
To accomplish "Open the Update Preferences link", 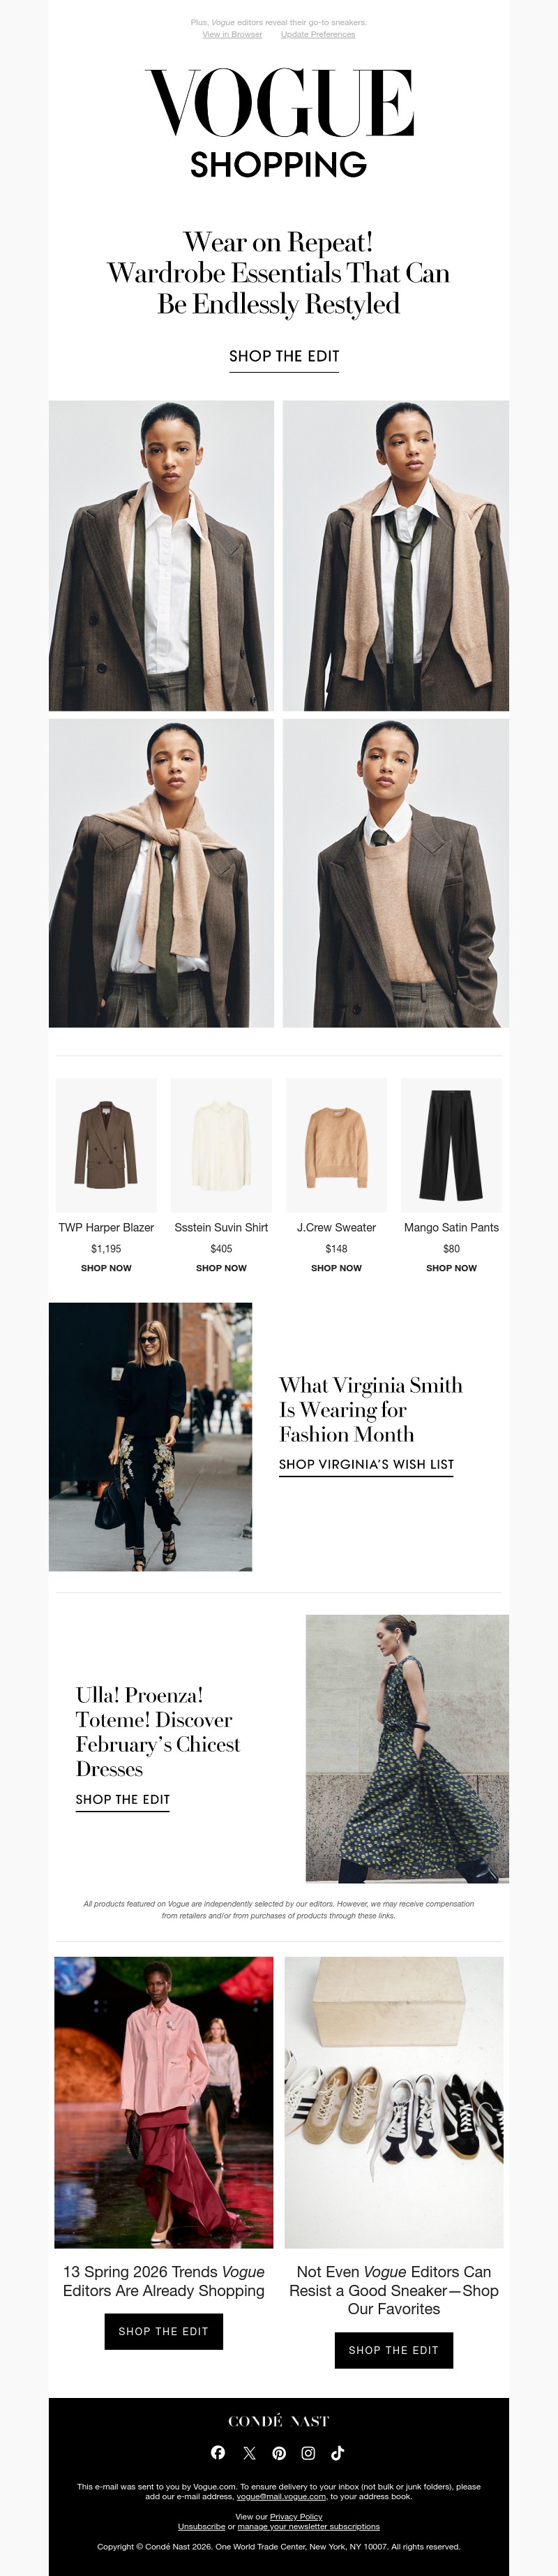I will point(318,34).
